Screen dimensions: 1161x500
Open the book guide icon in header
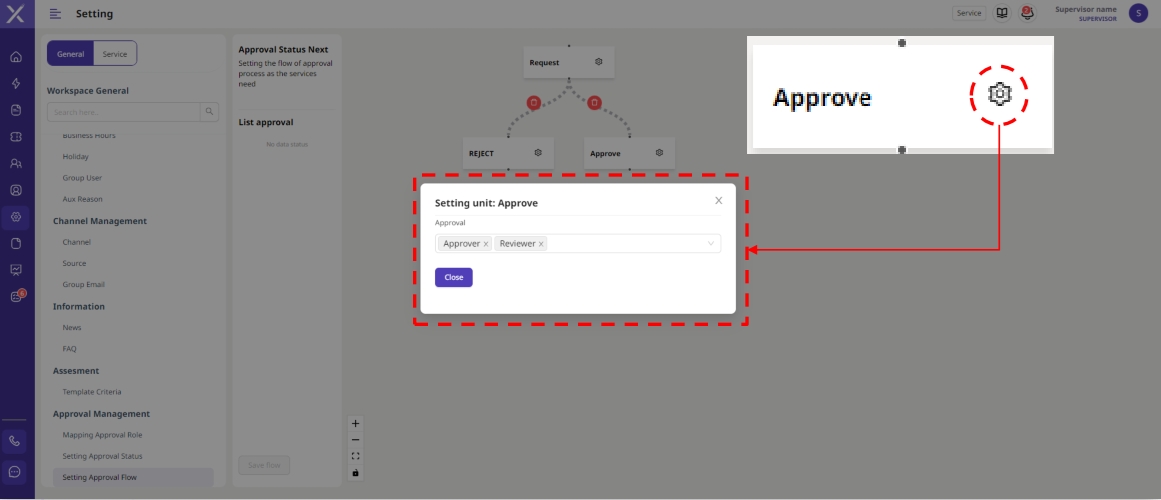pyautogui.click(x=1002, y=13)
